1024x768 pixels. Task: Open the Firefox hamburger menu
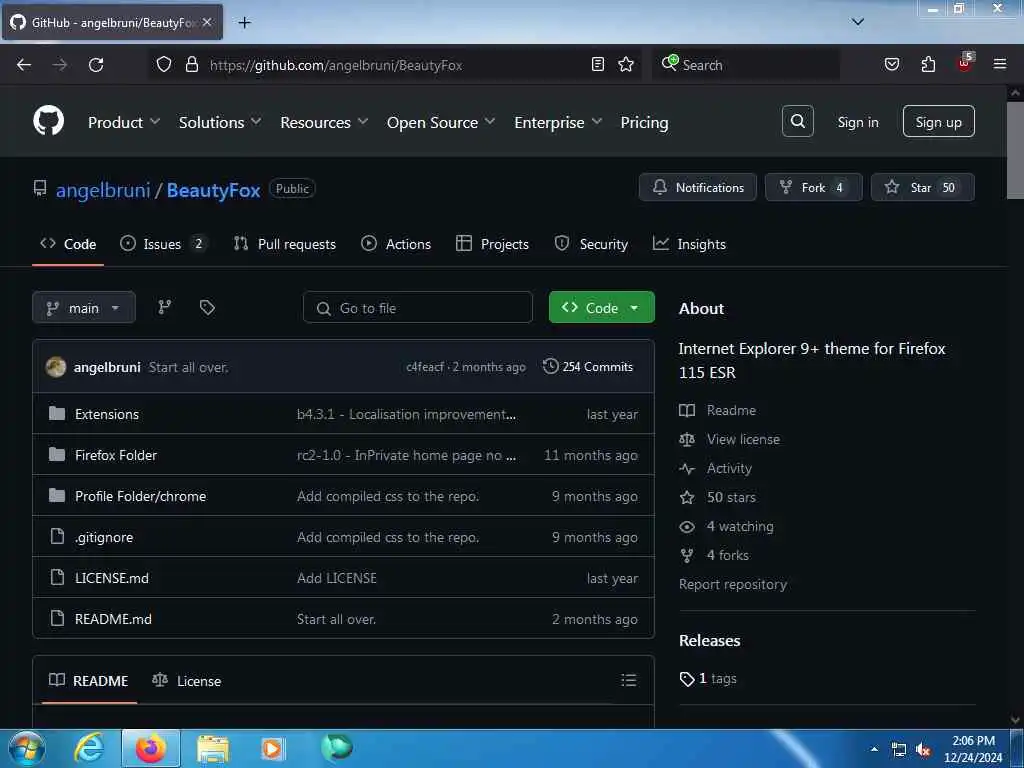point(1000,64)
